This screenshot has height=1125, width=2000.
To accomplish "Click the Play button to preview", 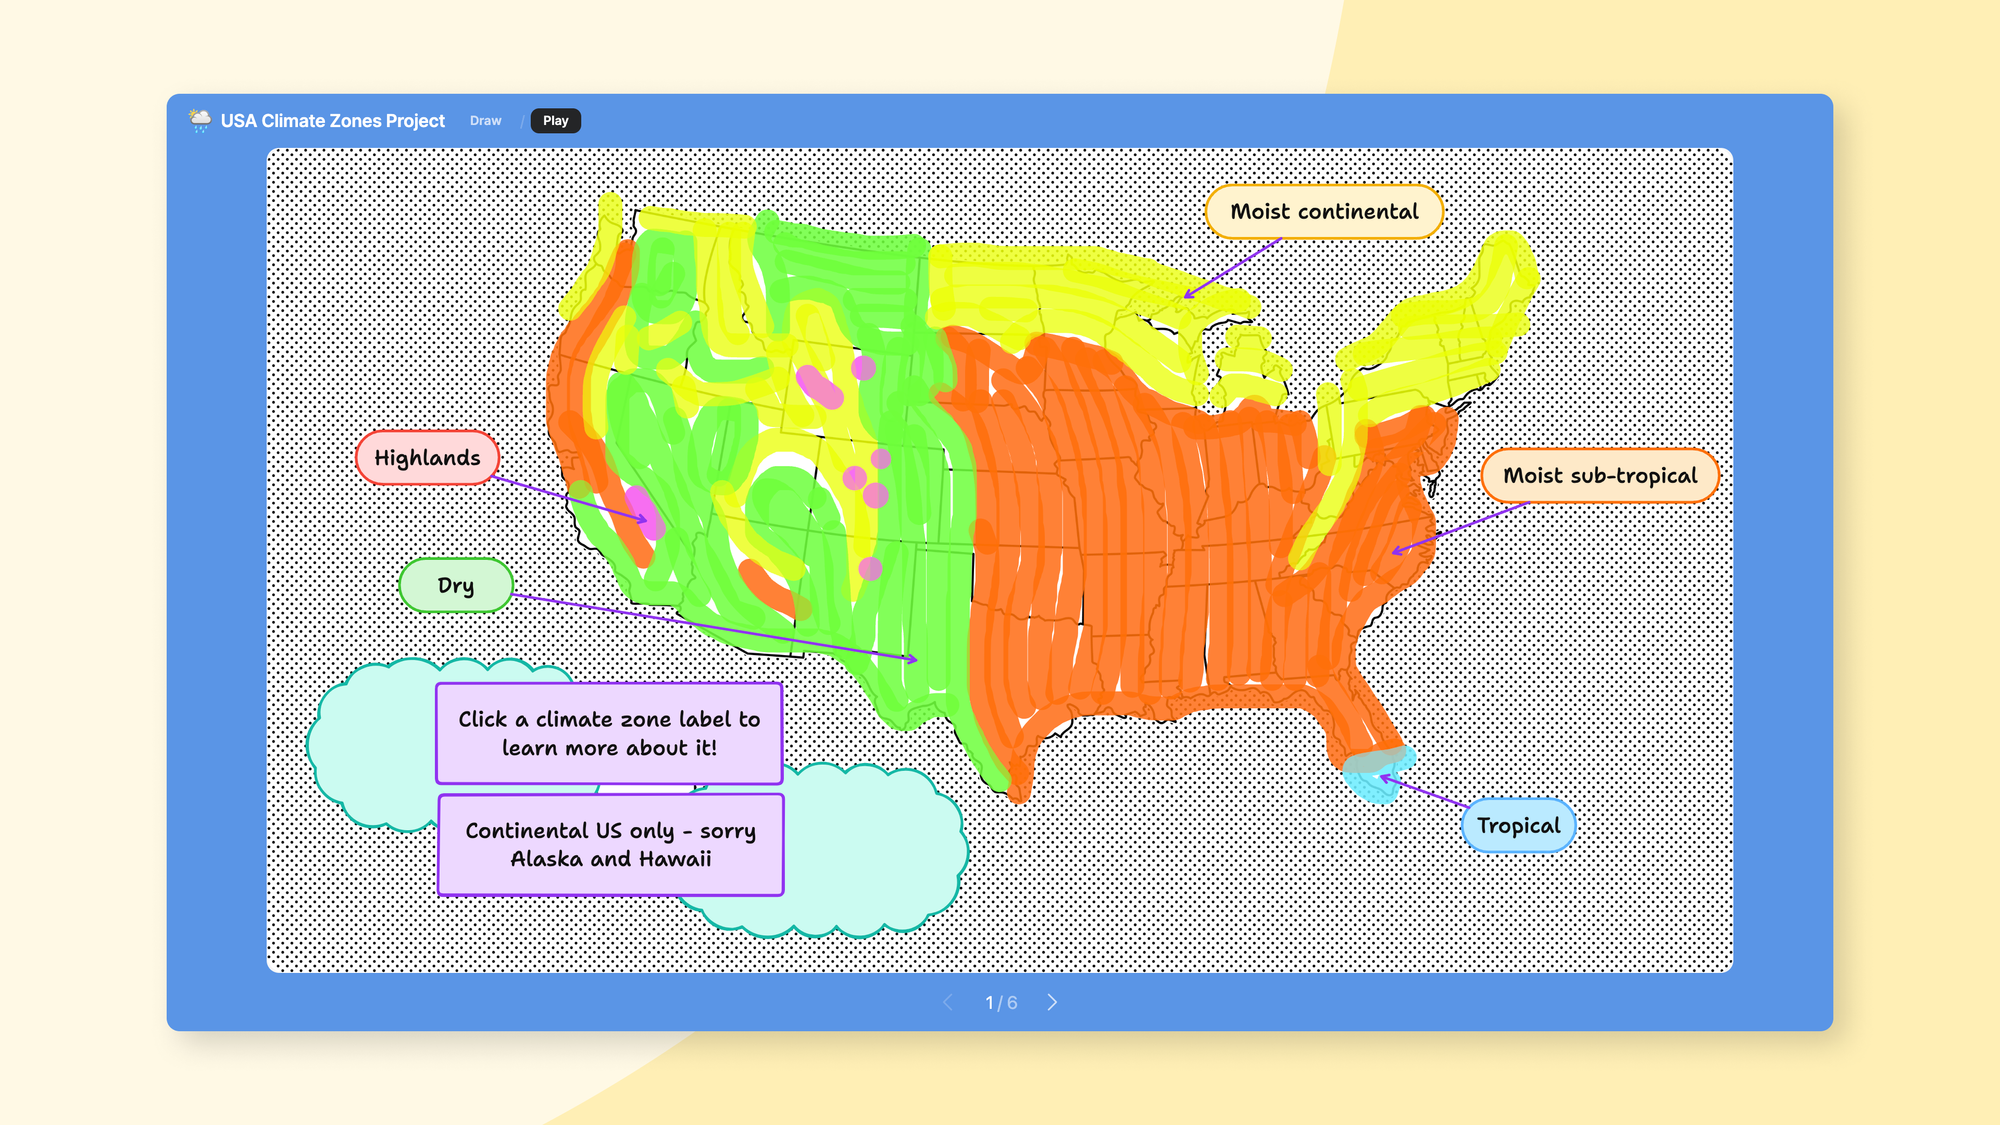I will click(x=555, y=121).
